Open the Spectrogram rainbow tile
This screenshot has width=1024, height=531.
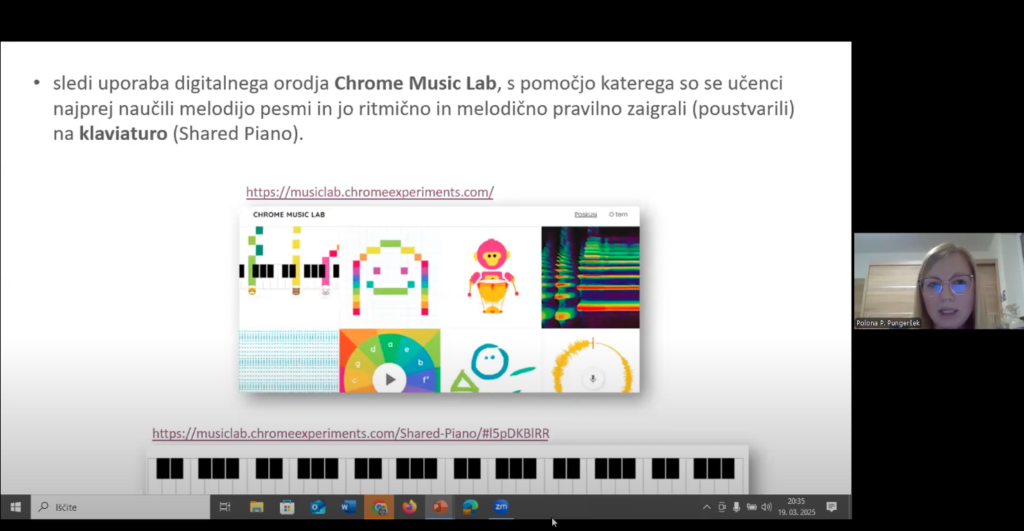590,278
